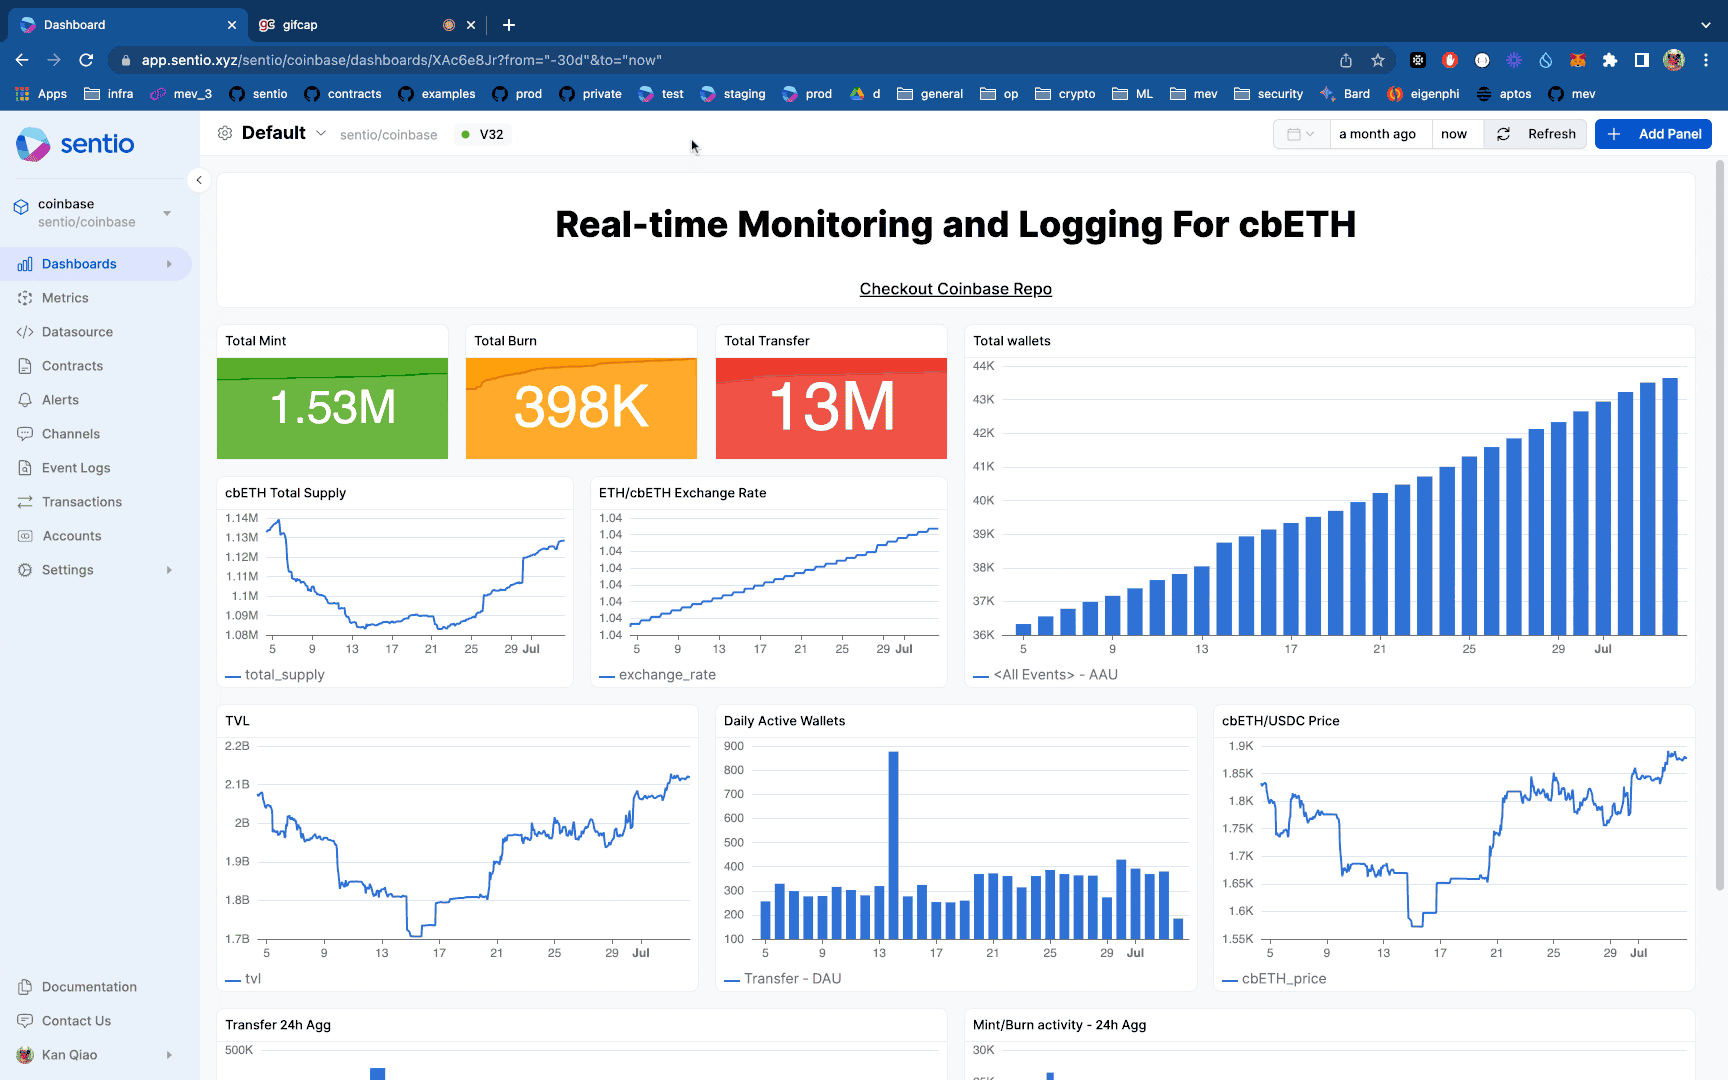Open the browser Extensions puzzle icon
The image size is (1728, 1080).
pyautogui.click(x=1610, y=60)
